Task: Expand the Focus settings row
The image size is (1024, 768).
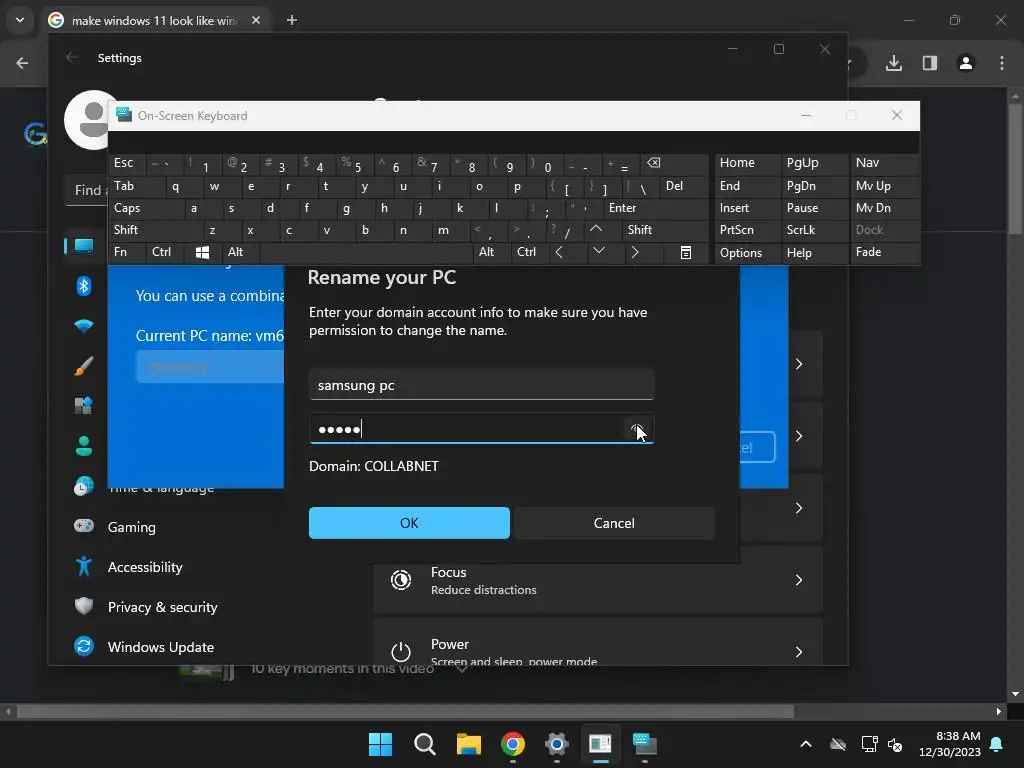Action: tap(598, 580)
